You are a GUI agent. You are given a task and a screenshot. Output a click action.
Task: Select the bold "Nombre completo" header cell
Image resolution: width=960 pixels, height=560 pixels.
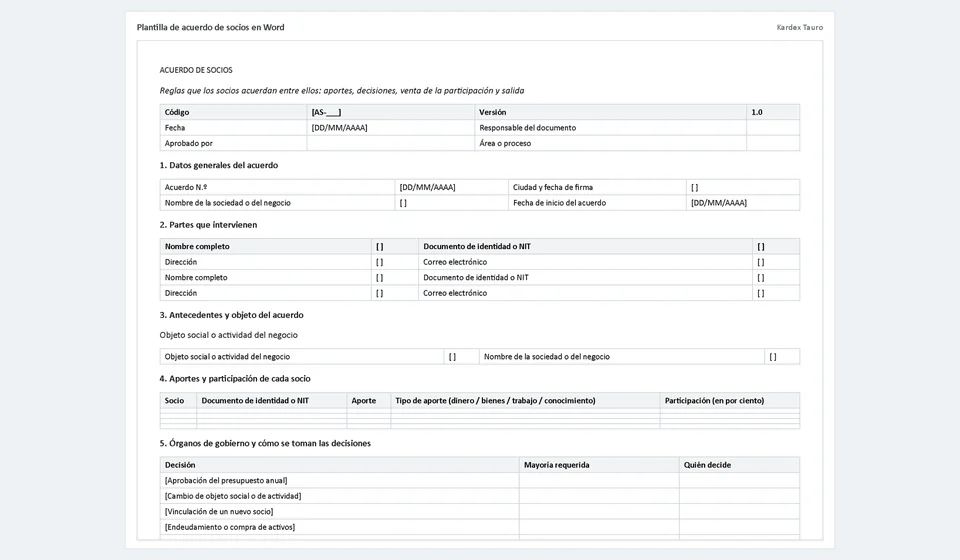pyautogui.click(x=265, y=247)
